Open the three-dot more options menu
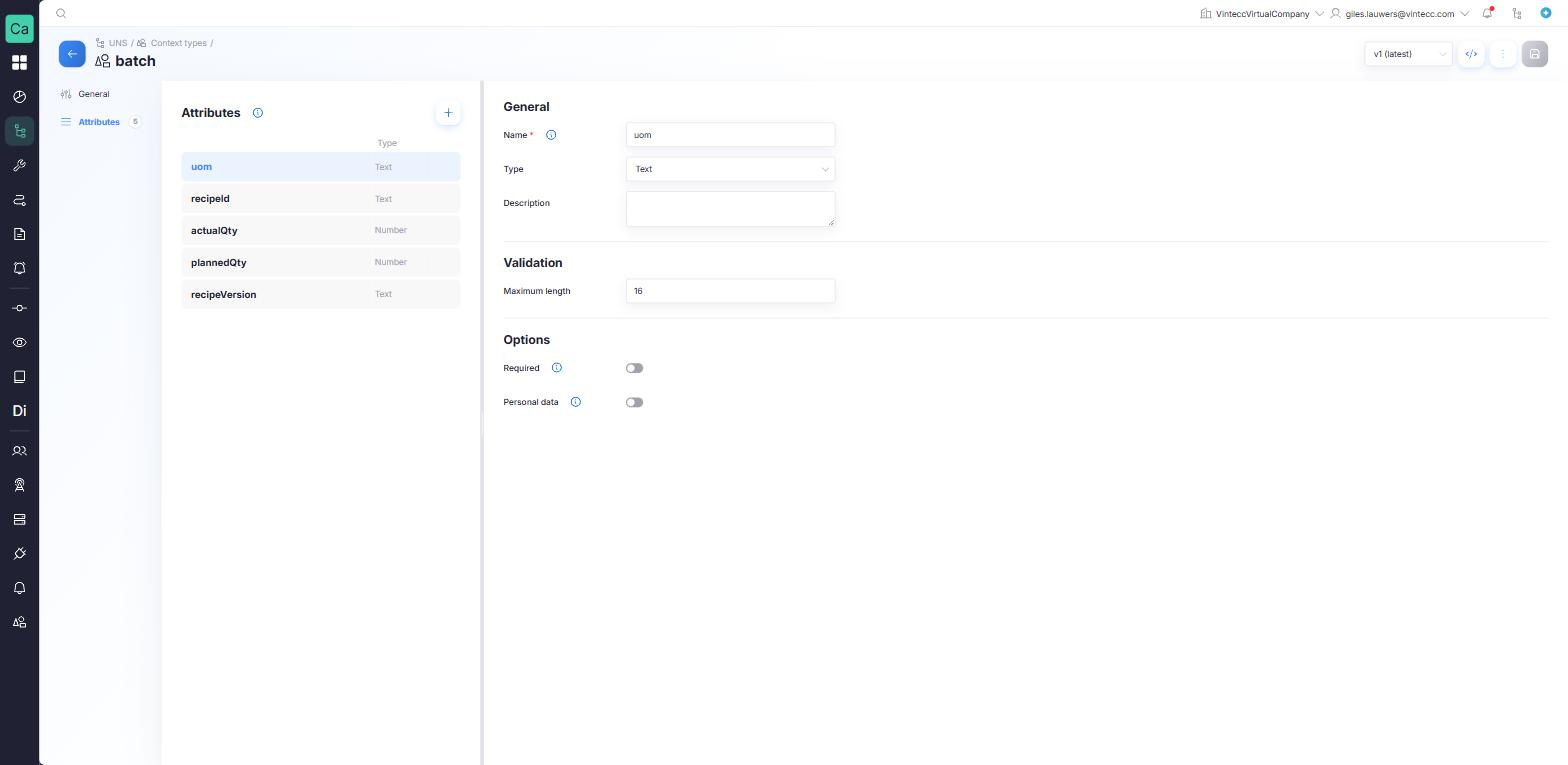The image size is (1568, 765). pos(1502,54)
